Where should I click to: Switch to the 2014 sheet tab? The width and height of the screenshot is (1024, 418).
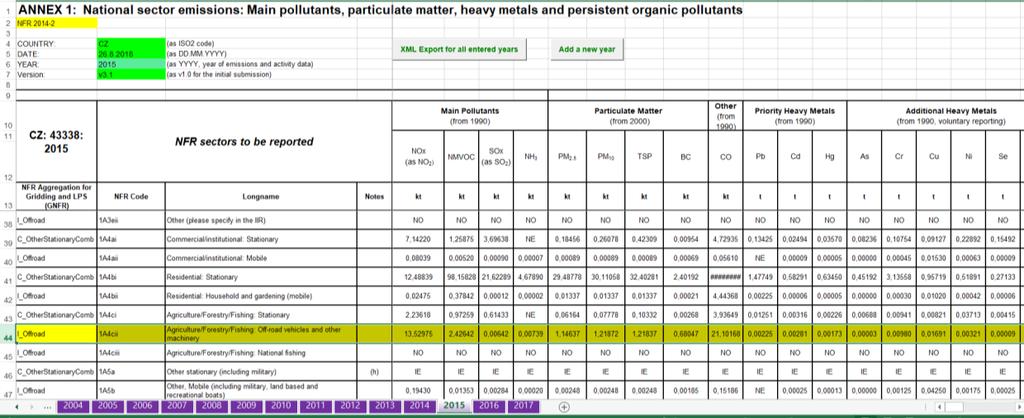coord(419,406)
